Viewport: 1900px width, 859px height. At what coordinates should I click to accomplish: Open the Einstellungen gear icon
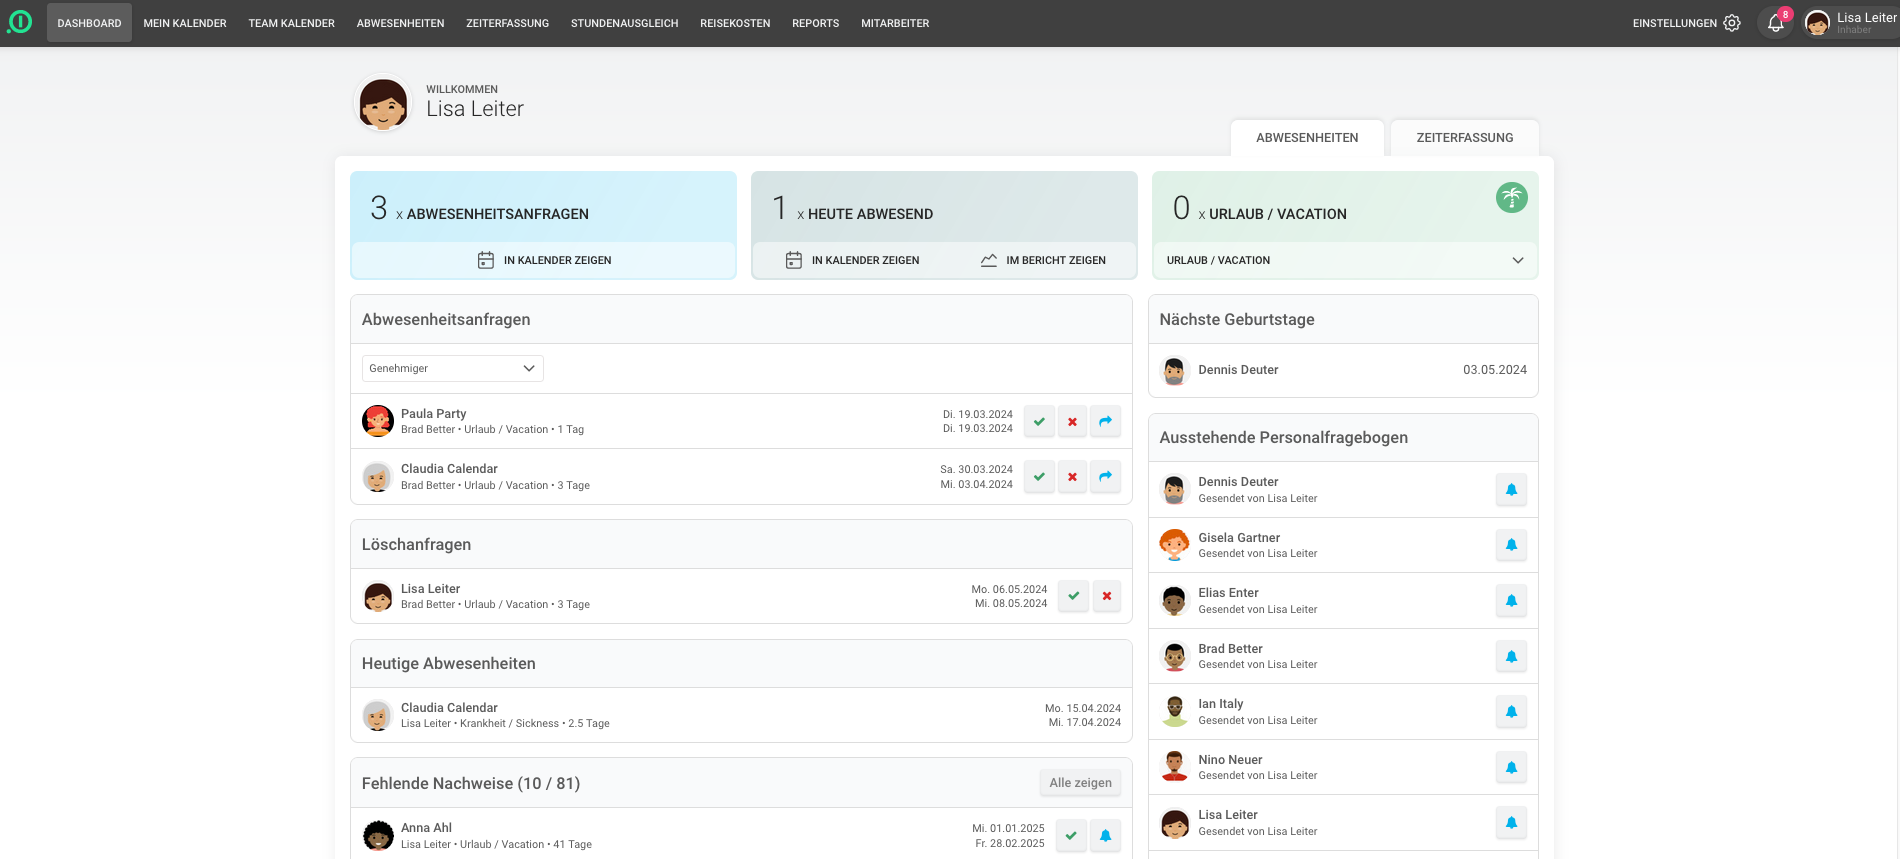[x=1732, y=23]
